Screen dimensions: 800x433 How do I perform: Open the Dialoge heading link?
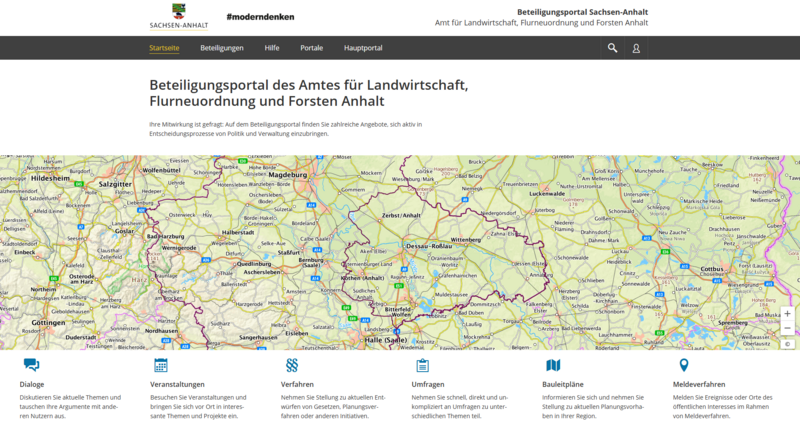tap(32, 385)
